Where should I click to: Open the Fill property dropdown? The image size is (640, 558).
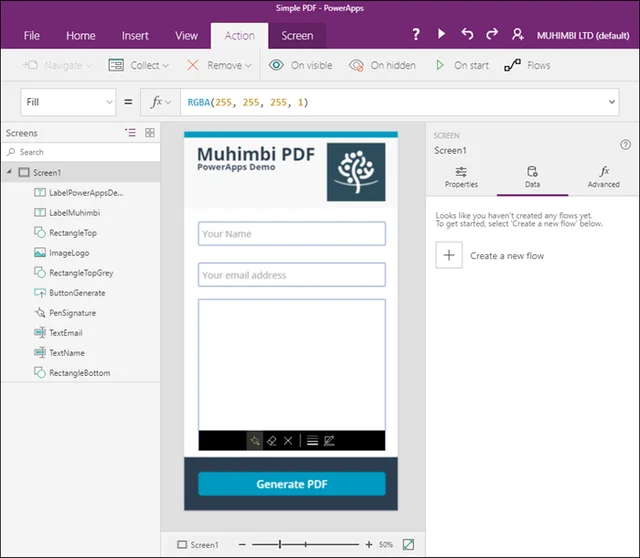(68, 102)
